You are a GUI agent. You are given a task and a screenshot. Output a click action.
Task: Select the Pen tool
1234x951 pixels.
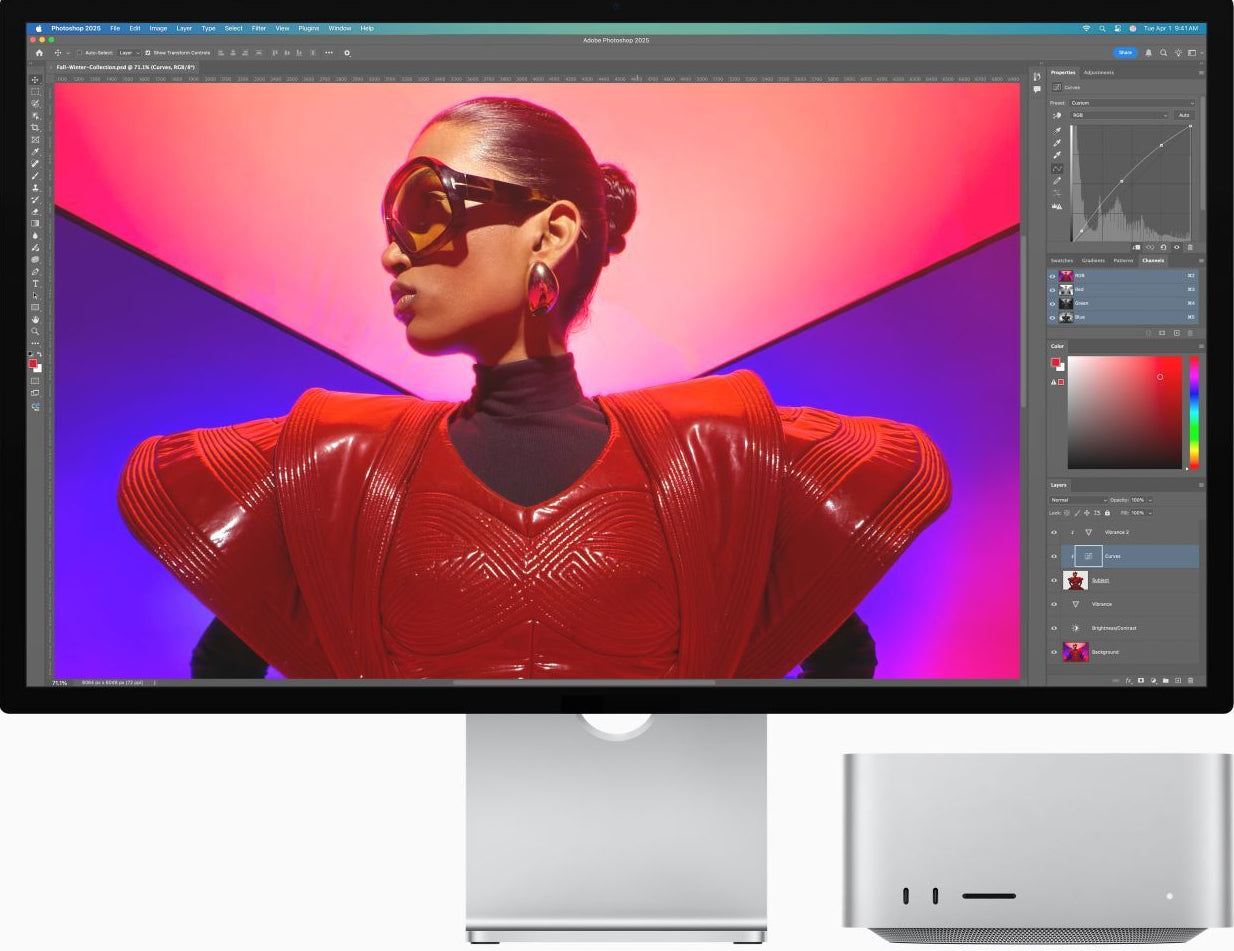tap(35, 271)
